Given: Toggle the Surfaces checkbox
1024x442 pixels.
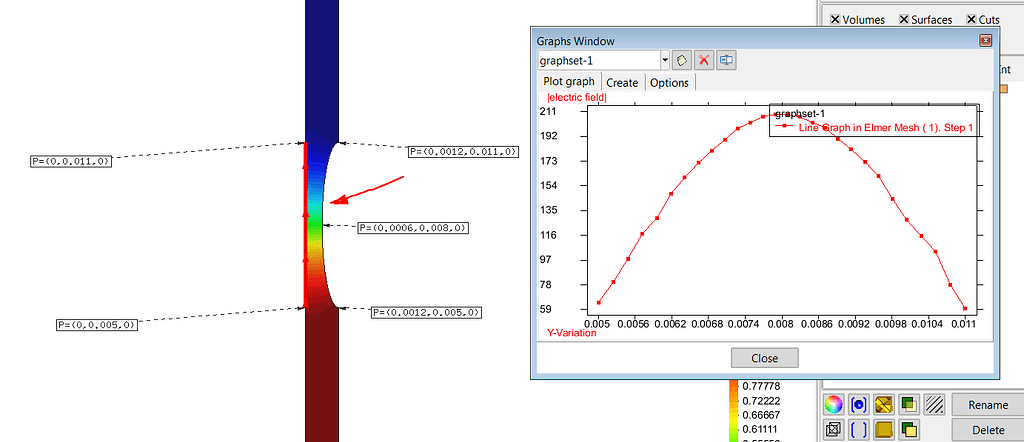Looking at the screenshot, I should coord(904,19).
